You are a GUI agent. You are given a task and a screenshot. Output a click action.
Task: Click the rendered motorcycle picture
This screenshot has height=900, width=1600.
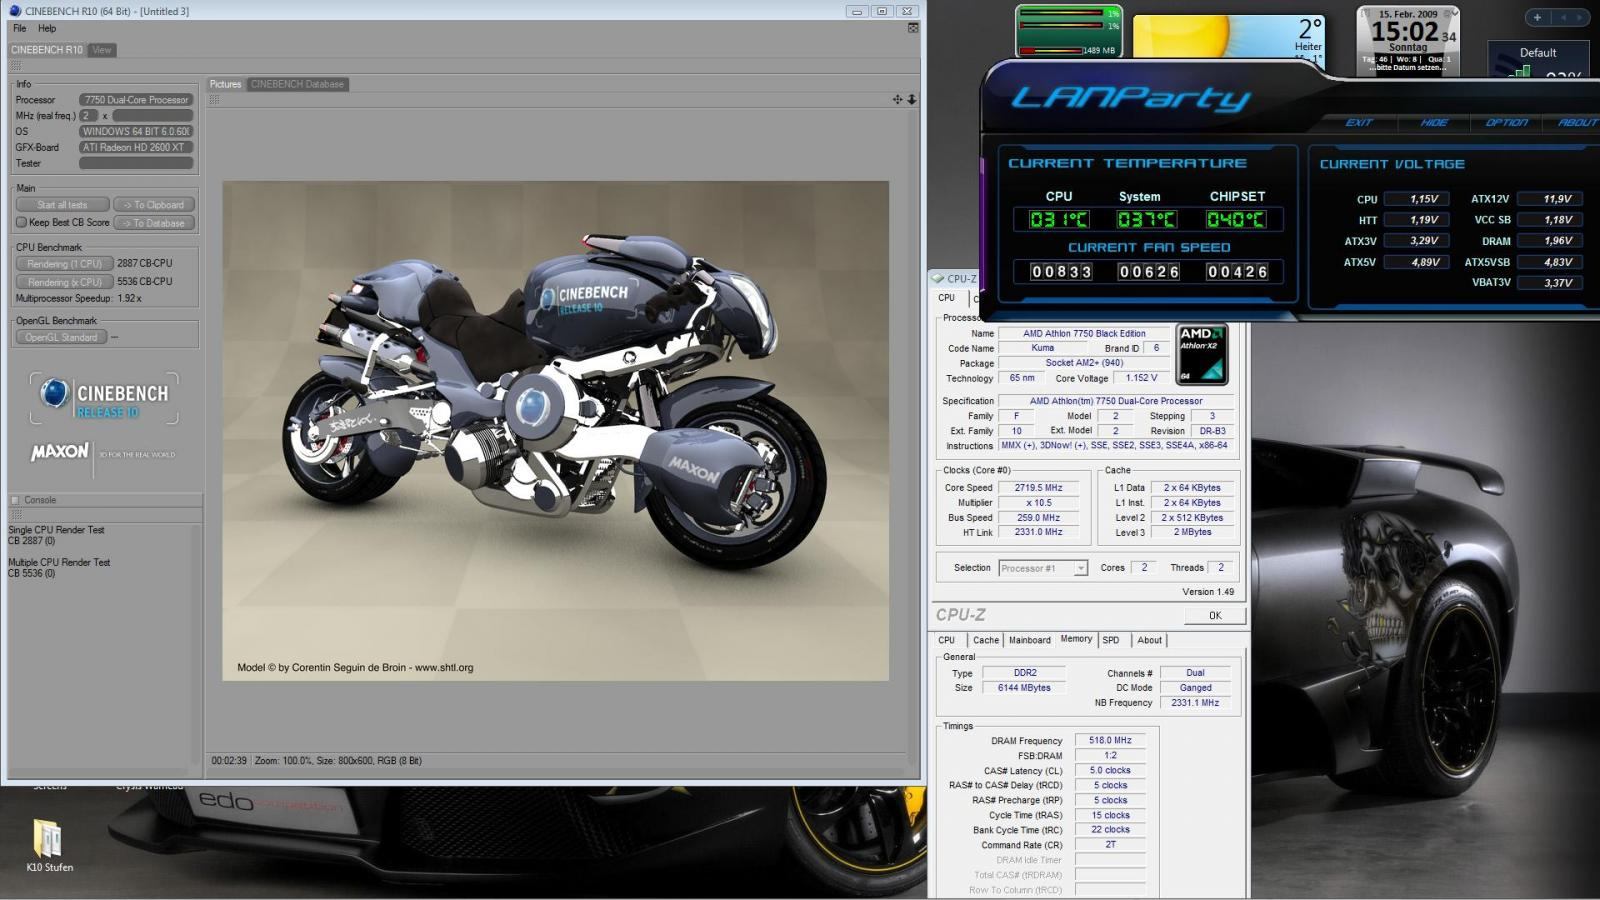click(555, 431)
